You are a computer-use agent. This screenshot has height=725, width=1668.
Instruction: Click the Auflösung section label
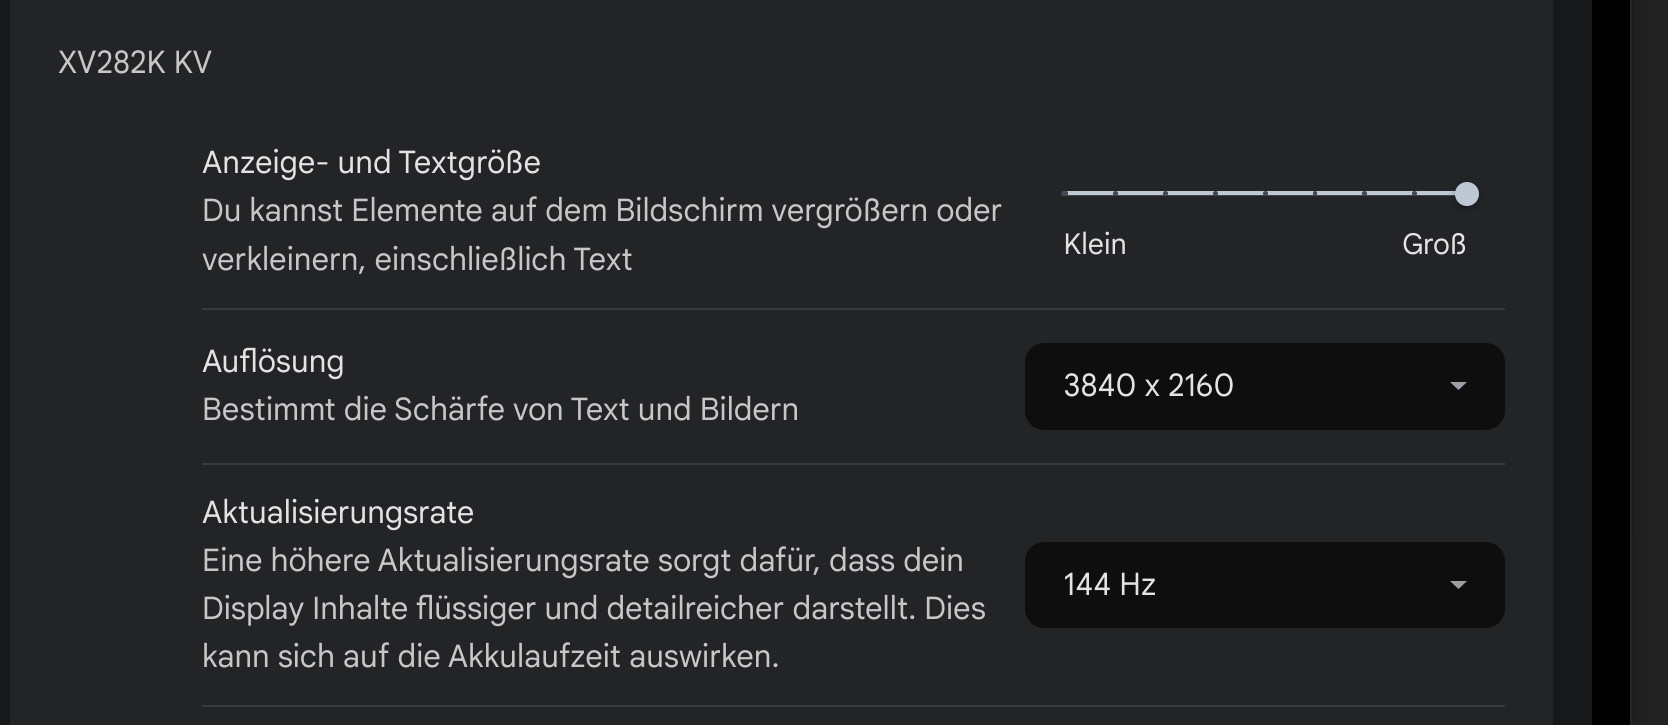(x=272, y=362)
